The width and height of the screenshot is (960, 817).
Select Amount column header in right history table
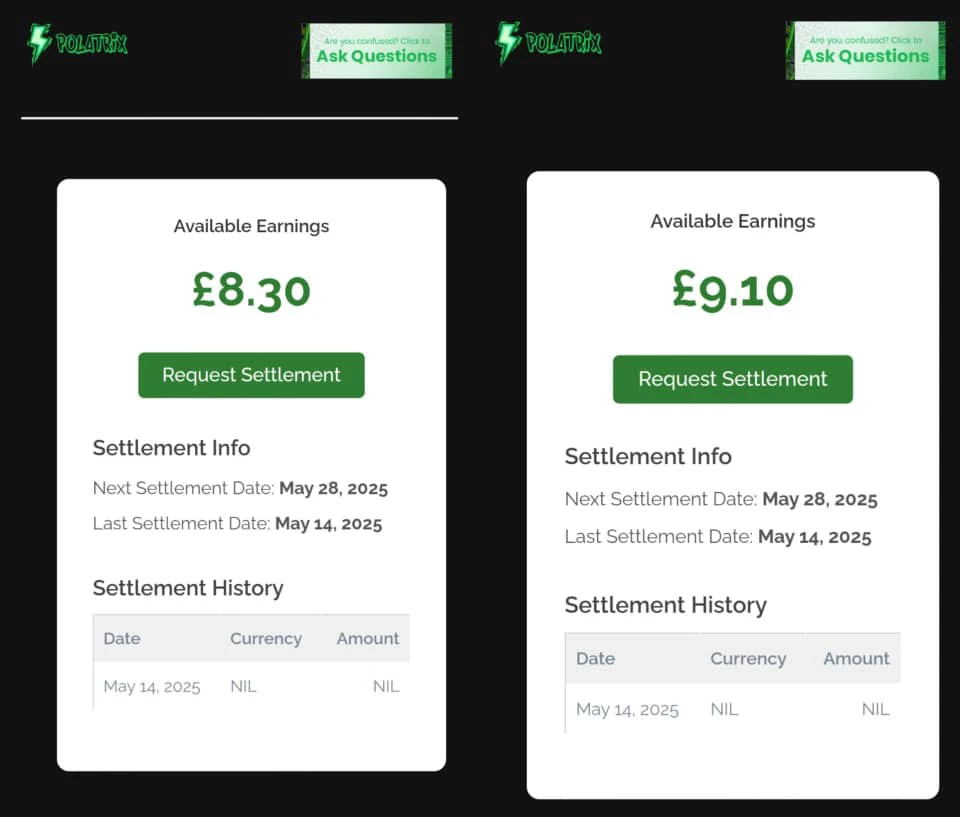coord(856,658)
